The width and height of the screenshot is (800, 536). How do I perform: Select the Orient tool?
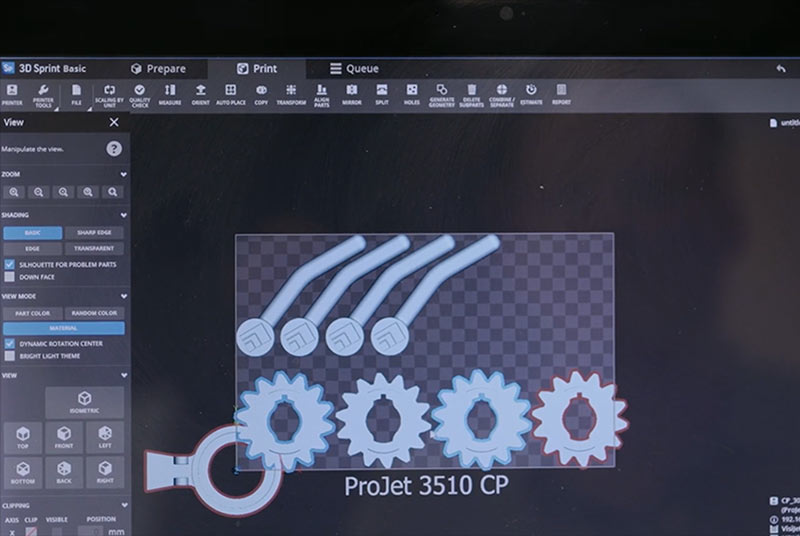click(x=201, y=95)
